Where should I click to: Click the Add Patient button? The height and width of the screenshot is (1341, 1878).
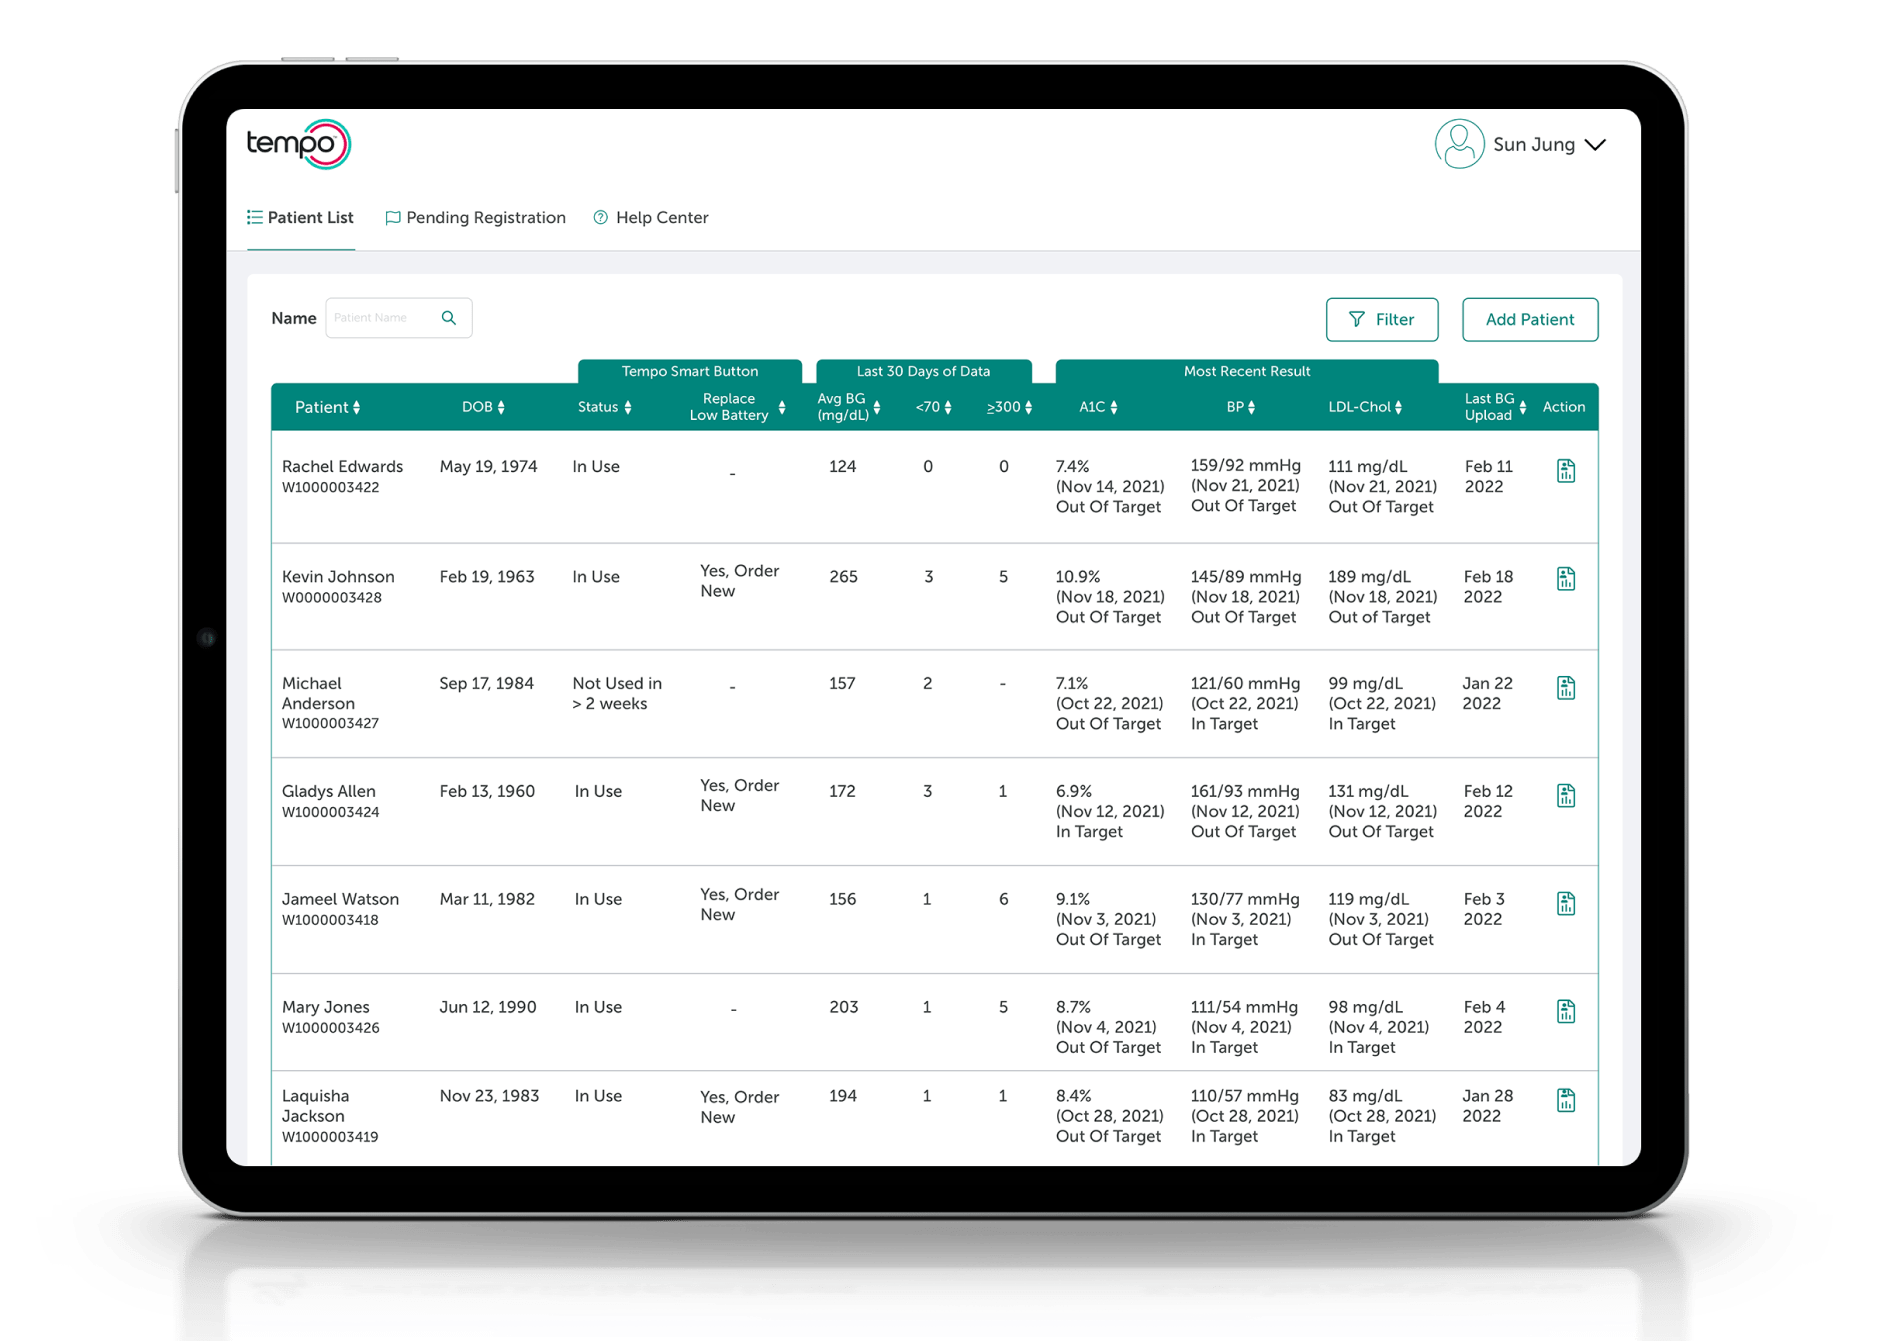pos(1530,320)
